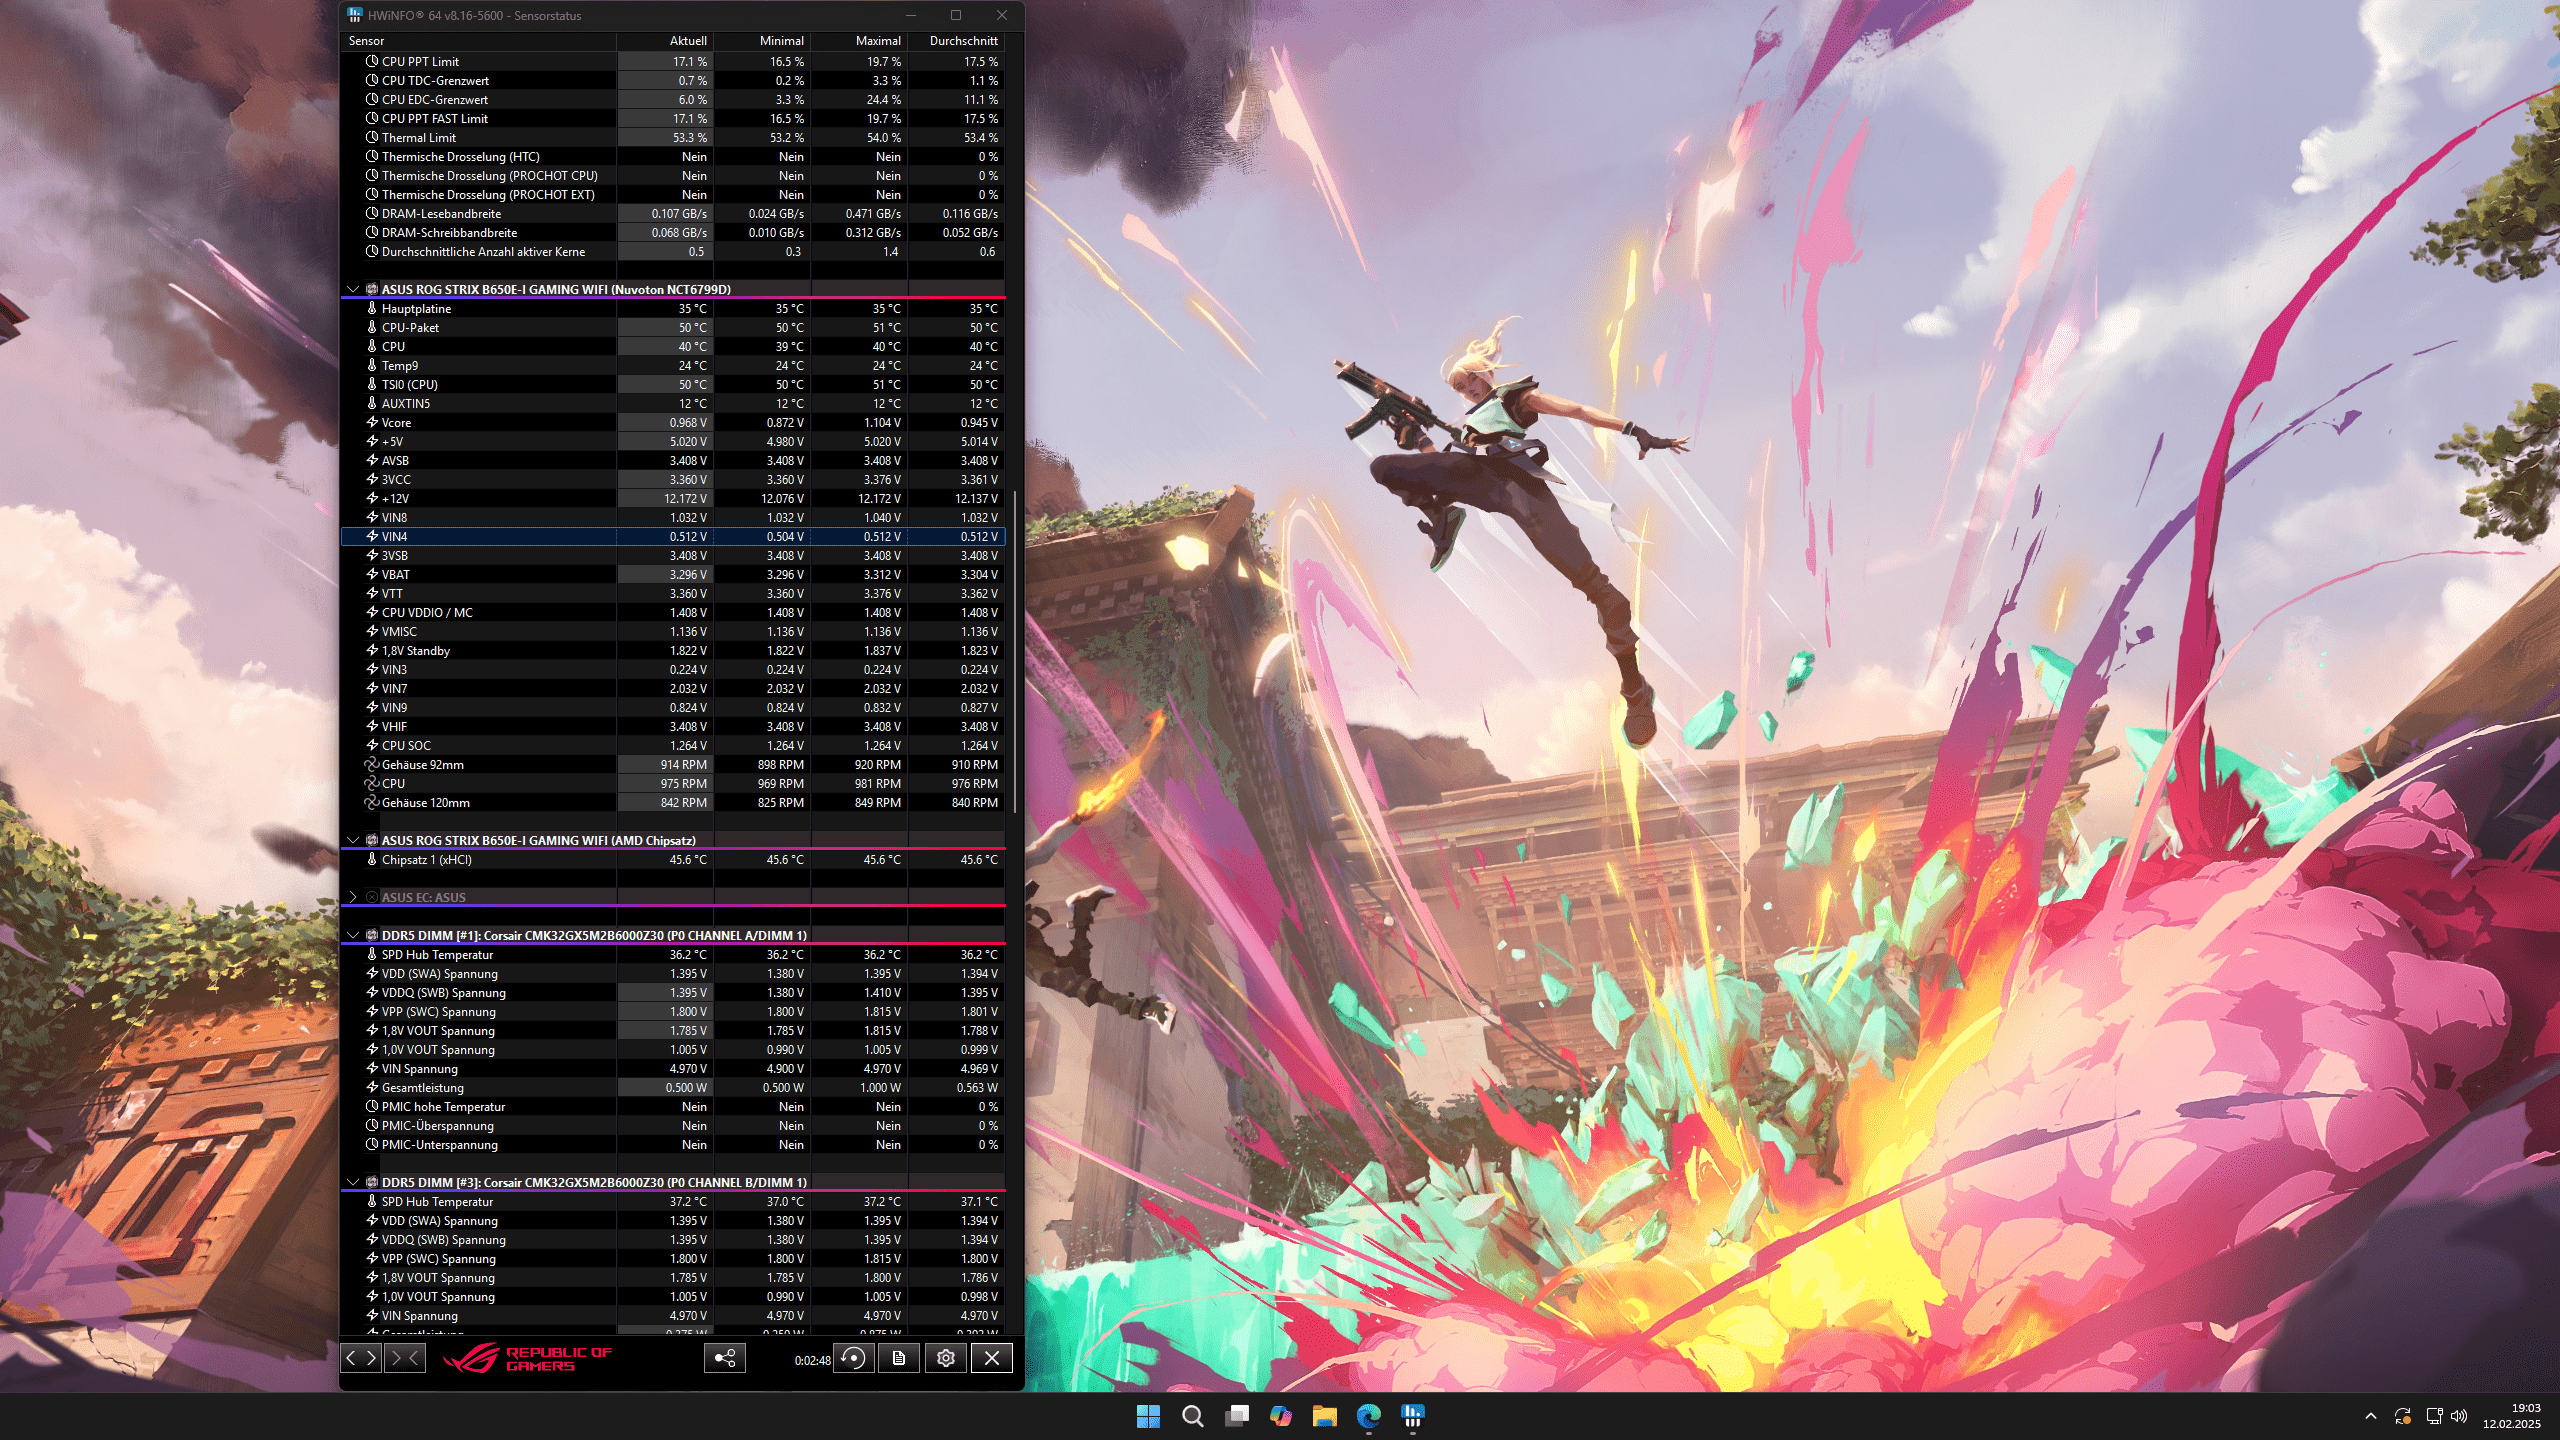This screenshot has height=1440, width=2560.
Task: Select the CPU VDDIO / MC row
Action: (x=673, y=612)
